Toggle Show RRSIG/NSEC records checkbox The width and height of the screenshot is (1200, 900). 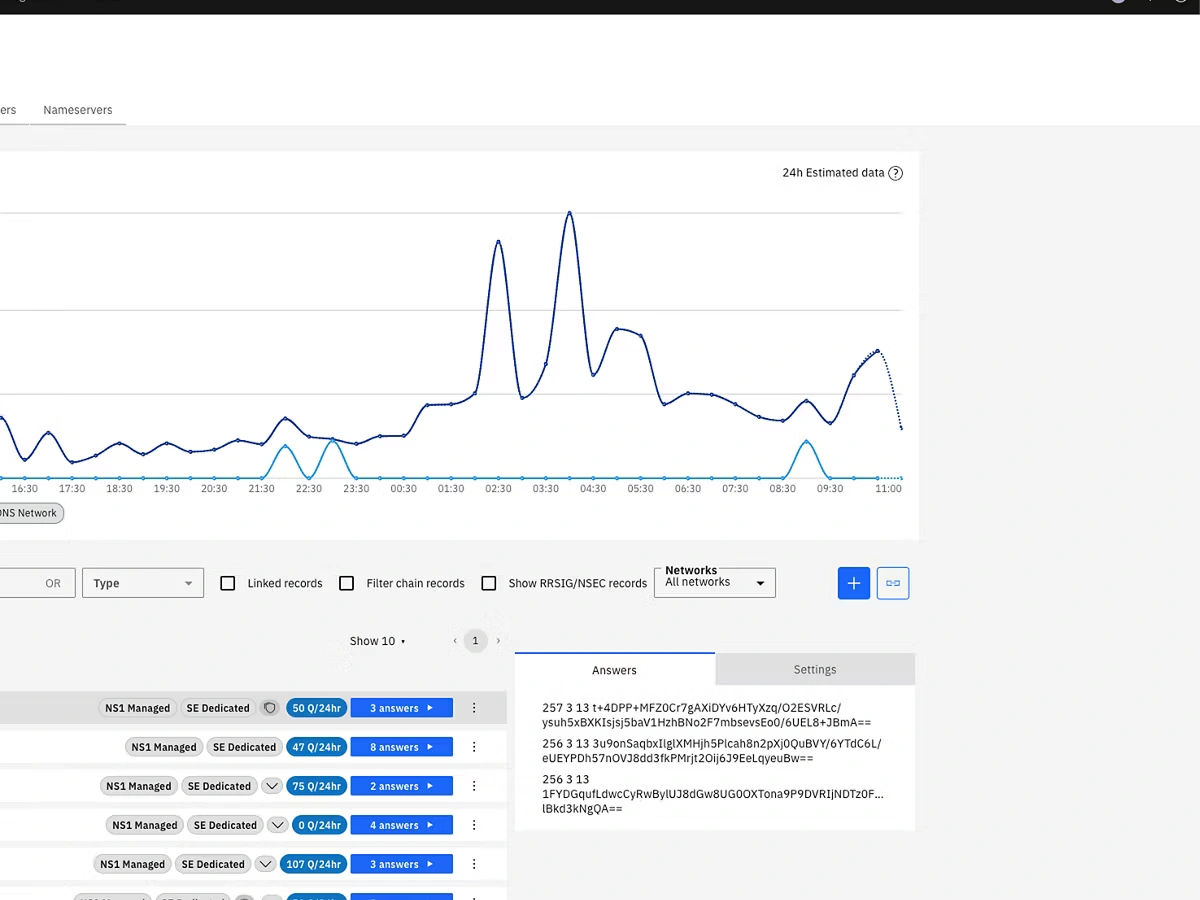point(489,583)
